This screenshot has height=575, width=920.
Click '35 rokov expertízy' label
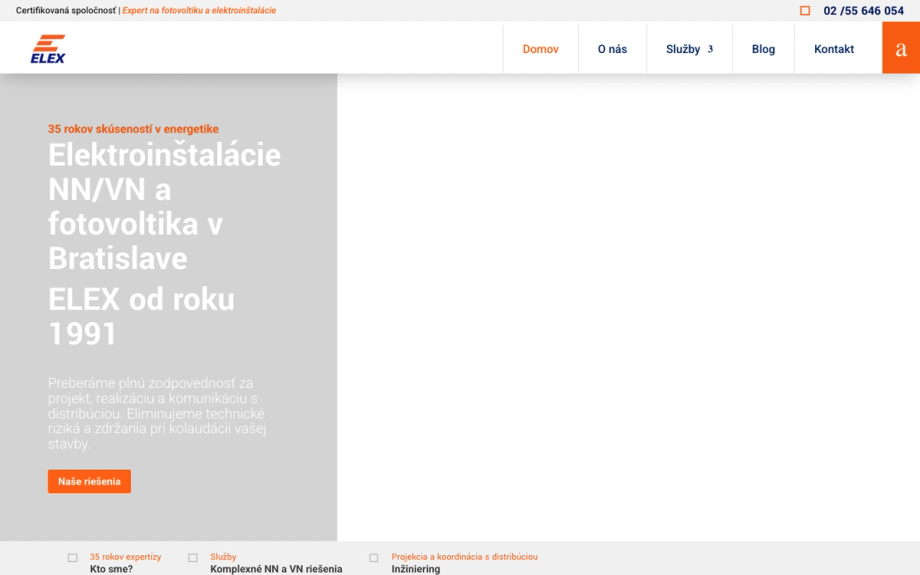126,557
